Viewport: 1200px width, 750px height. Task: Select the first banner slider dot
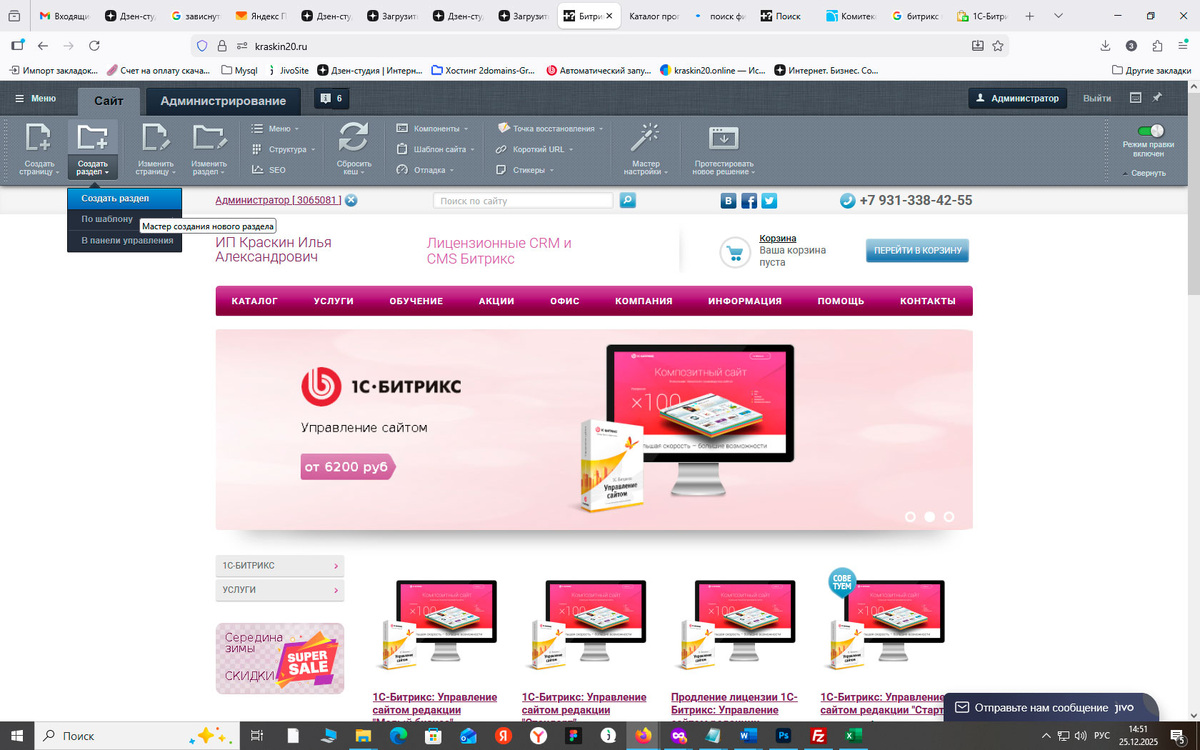point(910,517)
